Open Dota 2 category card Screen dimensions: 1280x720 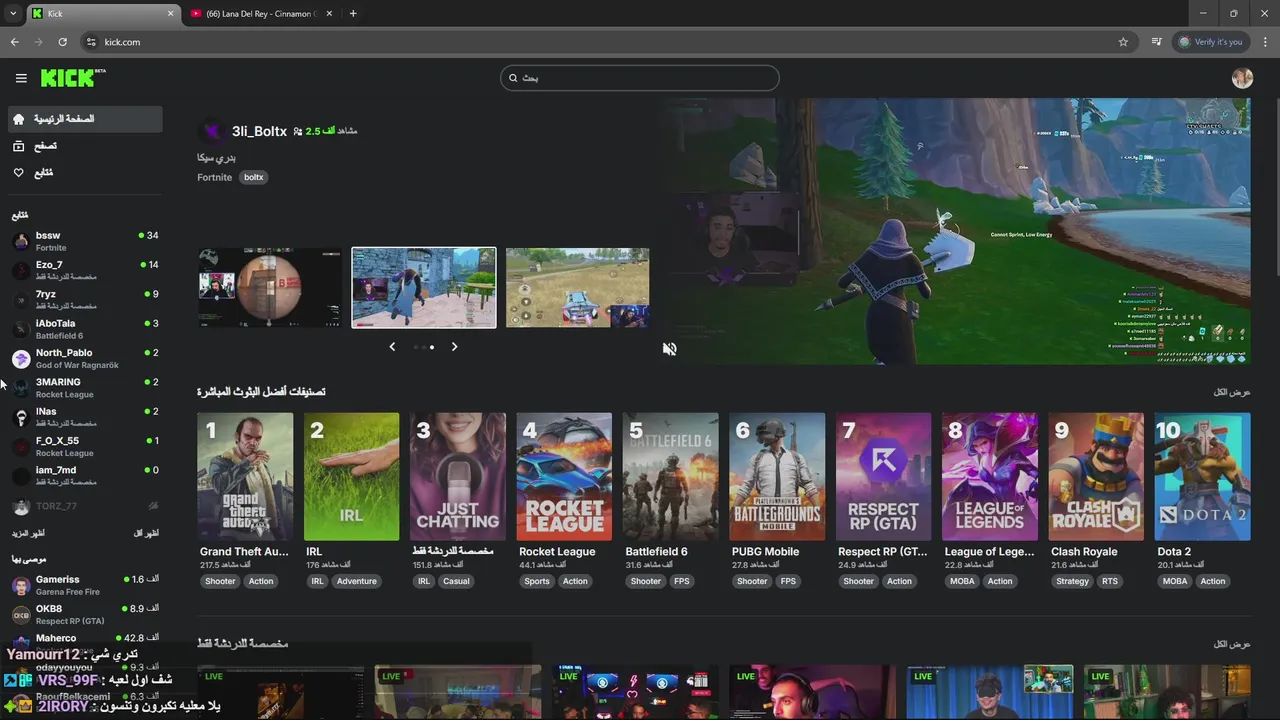pyautogui.click(x=1203, y=477)
